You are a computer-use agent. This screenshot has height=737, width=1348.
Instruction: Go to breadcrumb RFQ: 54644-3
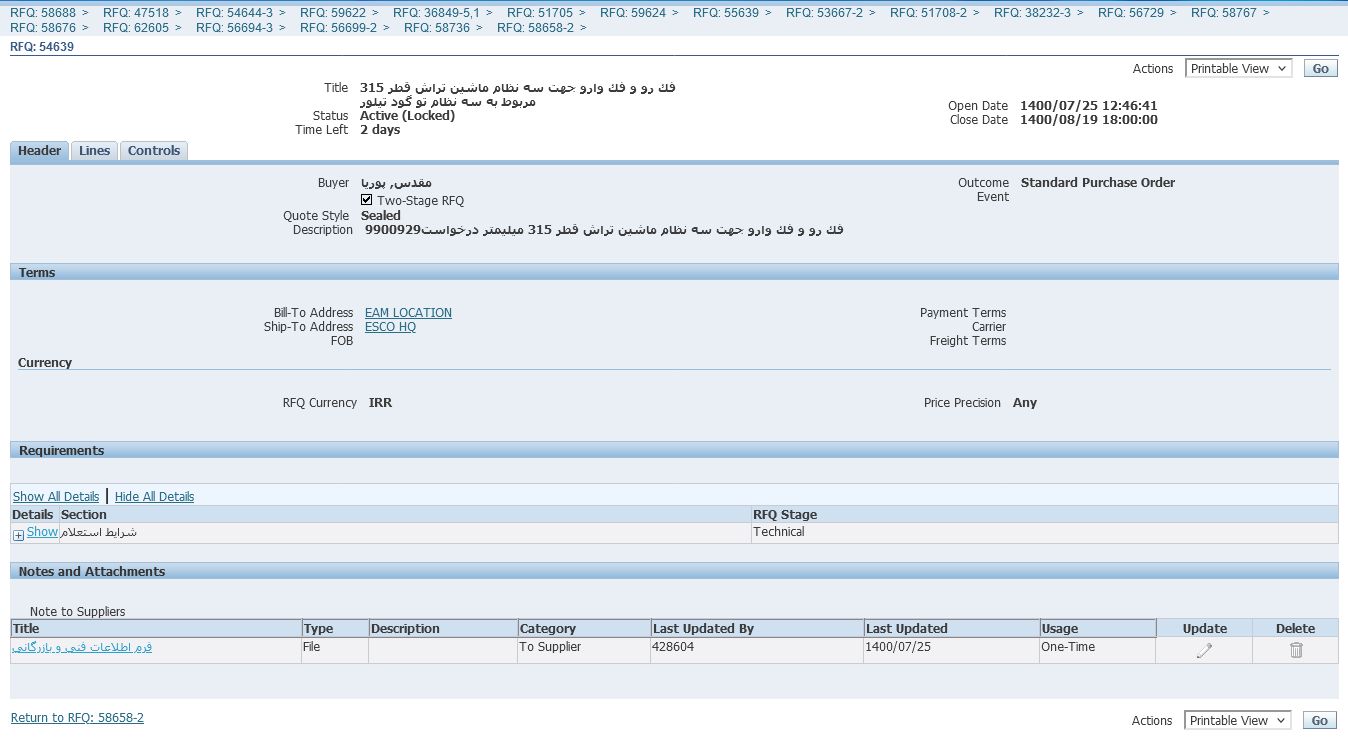click(x=234, y=13)
